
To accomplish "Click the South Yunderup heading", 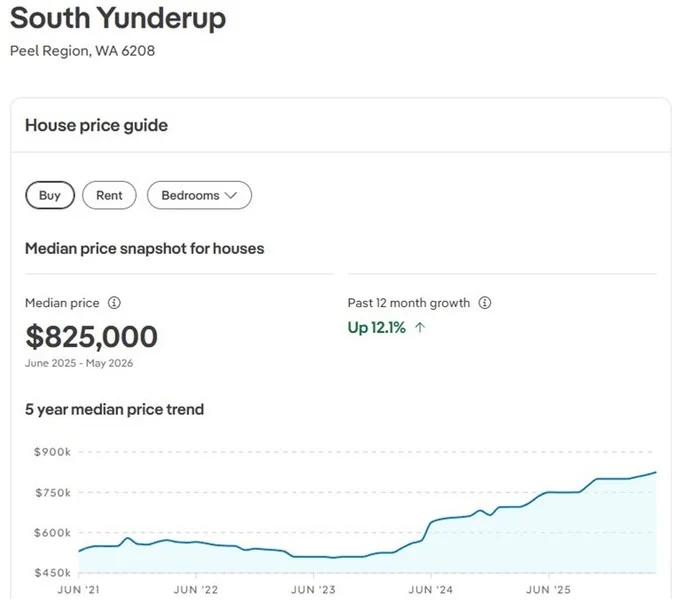I will pos(118,18).
